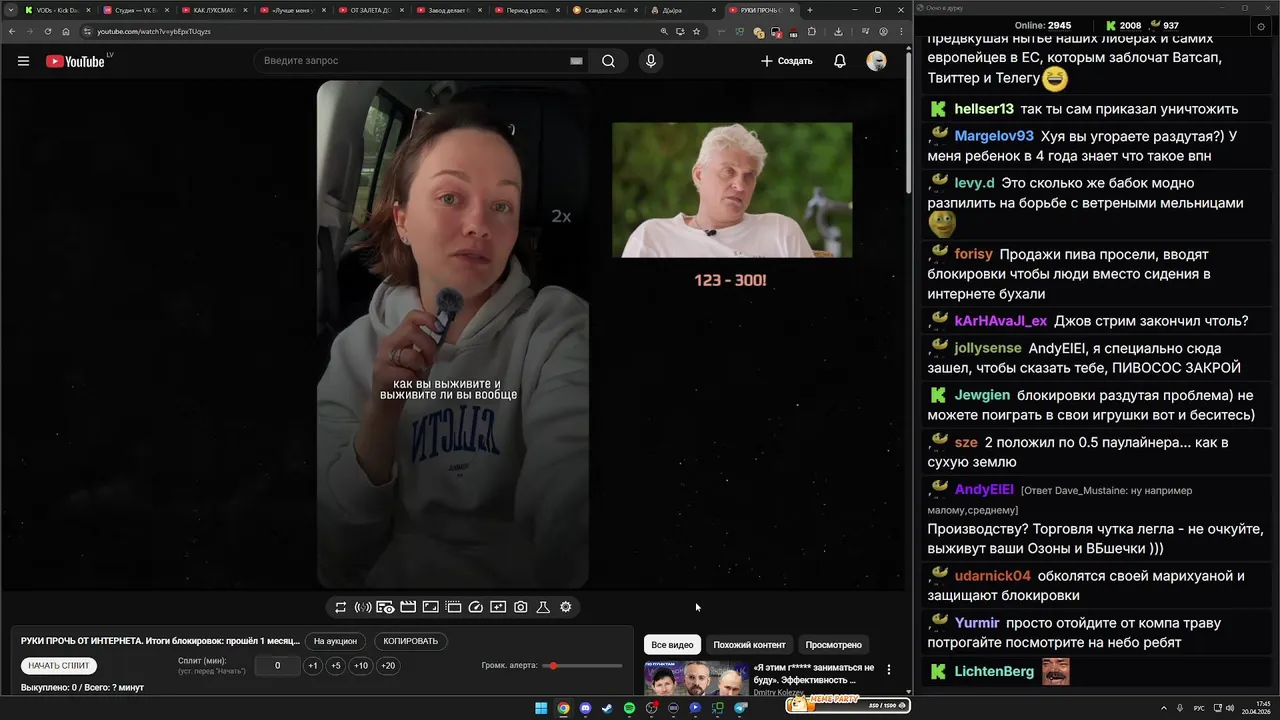1280x720 pixels.
Task: Click the browser reload button
Action: 47,31
